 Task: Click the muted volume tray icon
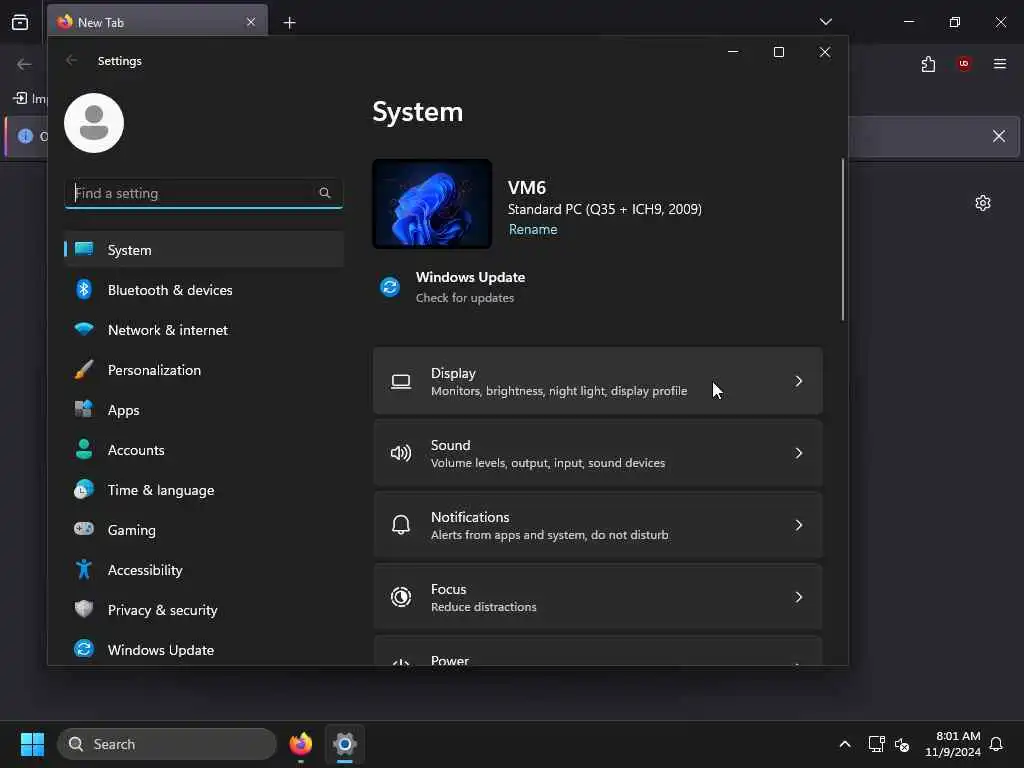[x=902, y=744]
